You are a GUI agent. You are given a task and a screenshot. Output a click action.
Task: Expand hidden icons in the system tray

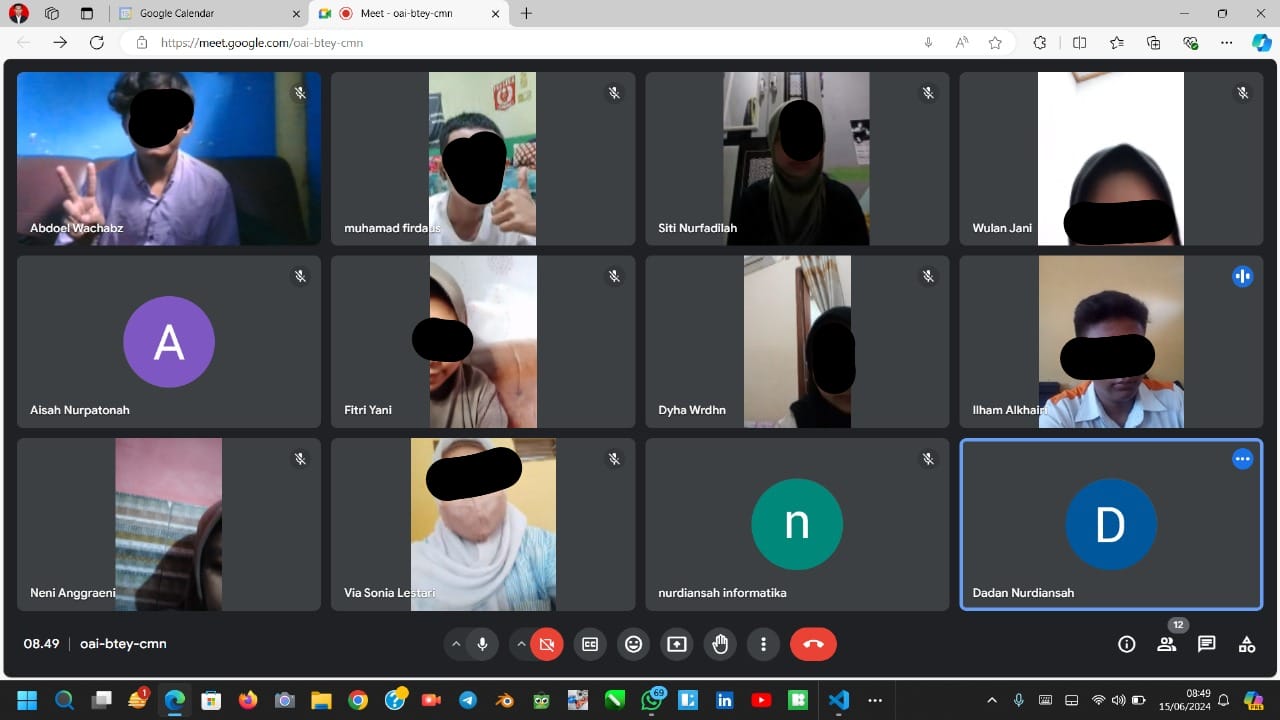(991, 700)
